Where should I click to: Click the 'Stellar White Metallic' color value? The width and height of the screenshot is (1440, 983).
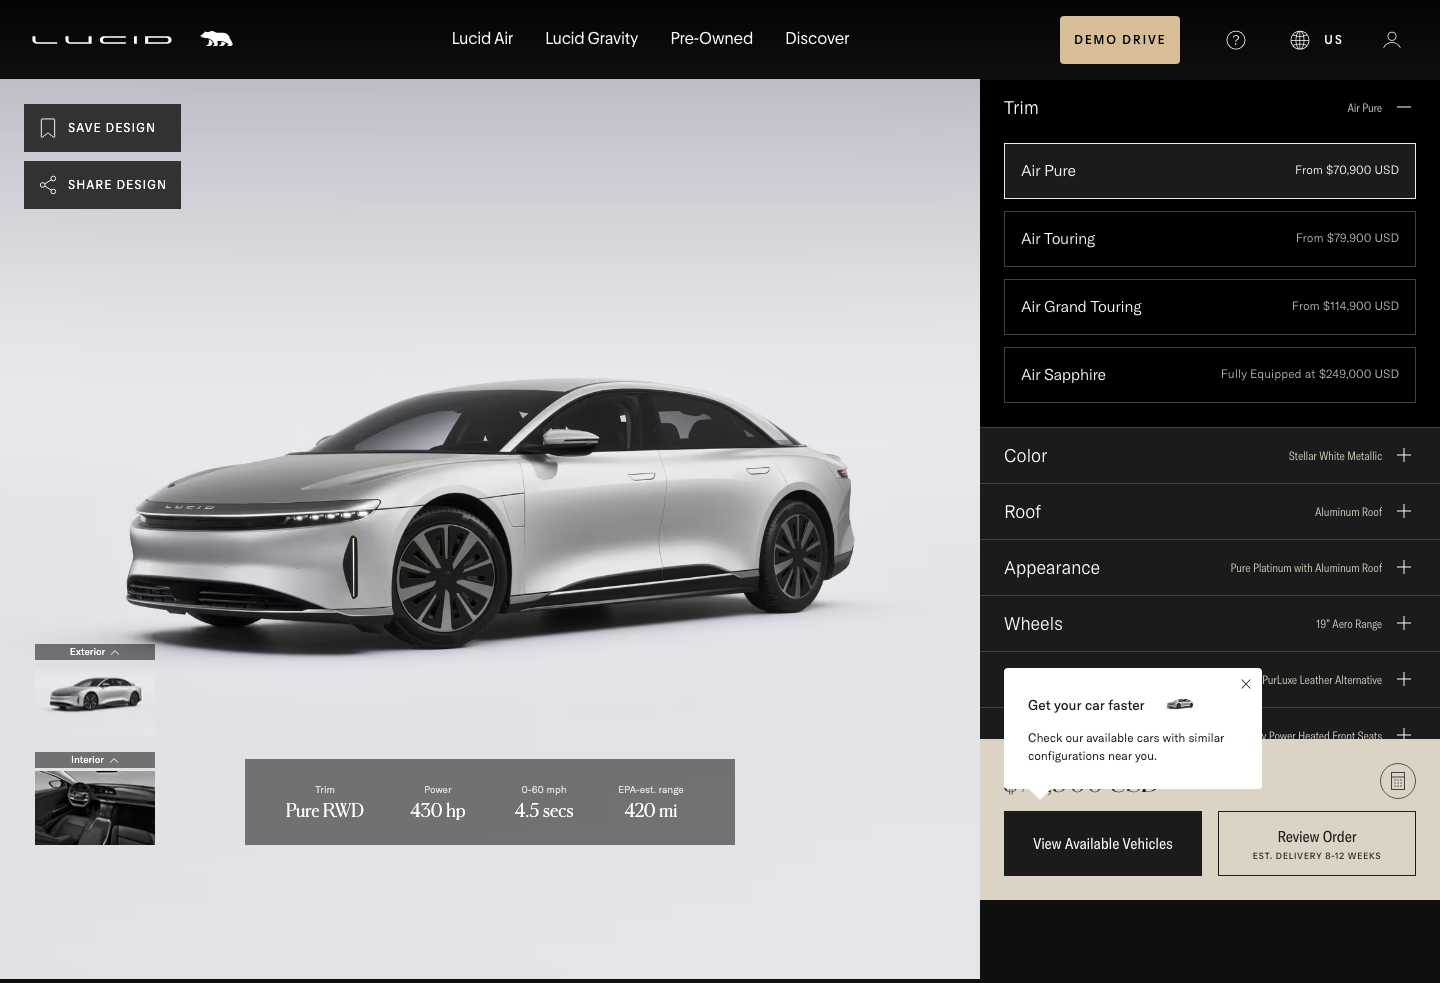coord(1335,456)
